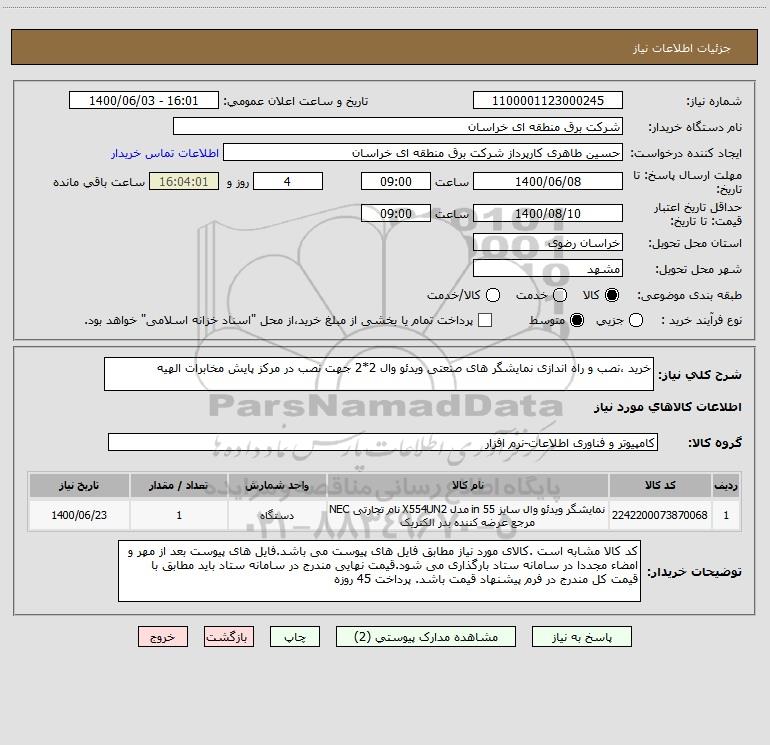Click the کد کالا column header
This screenshot has height=745, width=770.
click(x=660, y=485)
